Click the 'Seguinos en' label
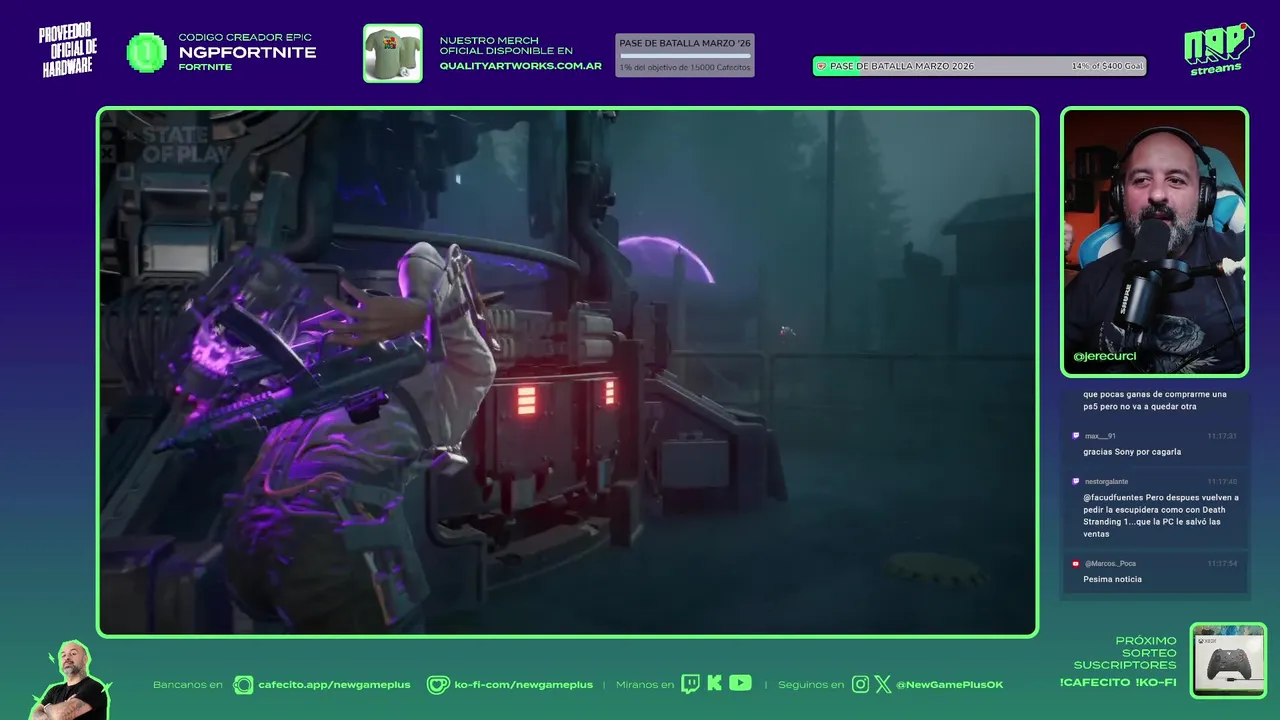Viewport: 1280px width, 720px height. (811, 685)
